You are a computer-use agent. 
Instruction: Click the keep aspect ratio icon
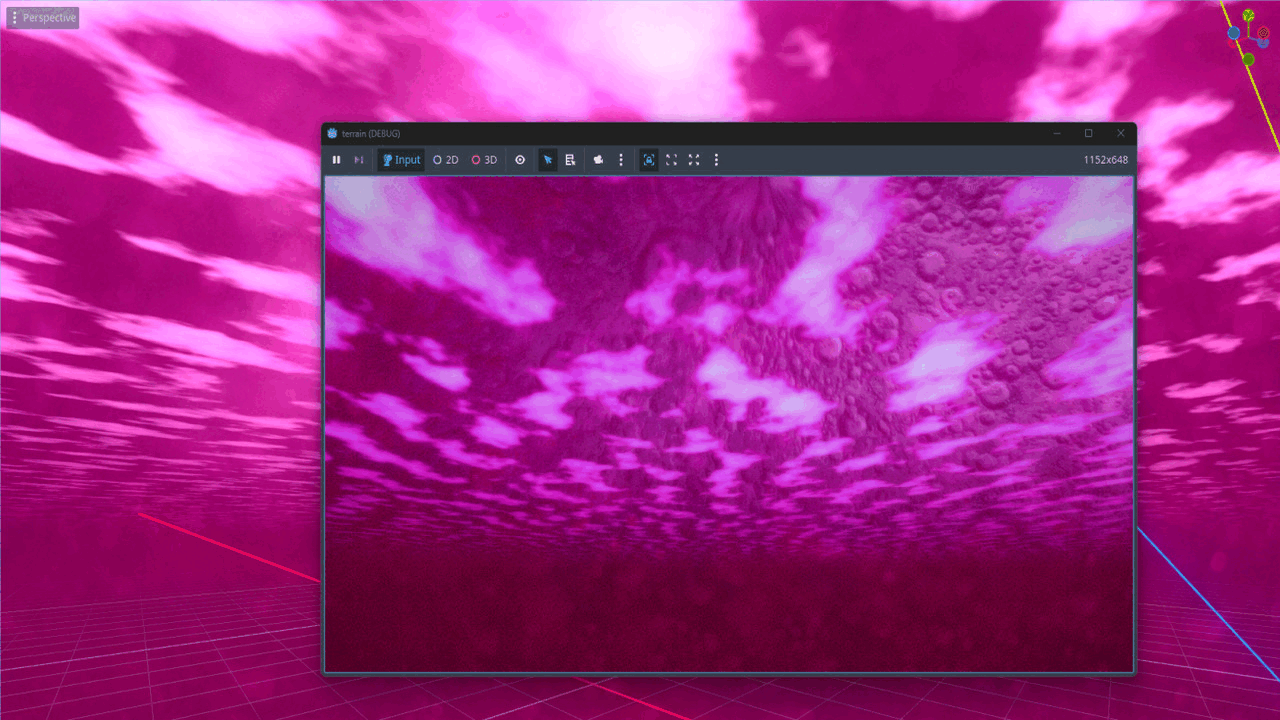(x=671, y=160)
